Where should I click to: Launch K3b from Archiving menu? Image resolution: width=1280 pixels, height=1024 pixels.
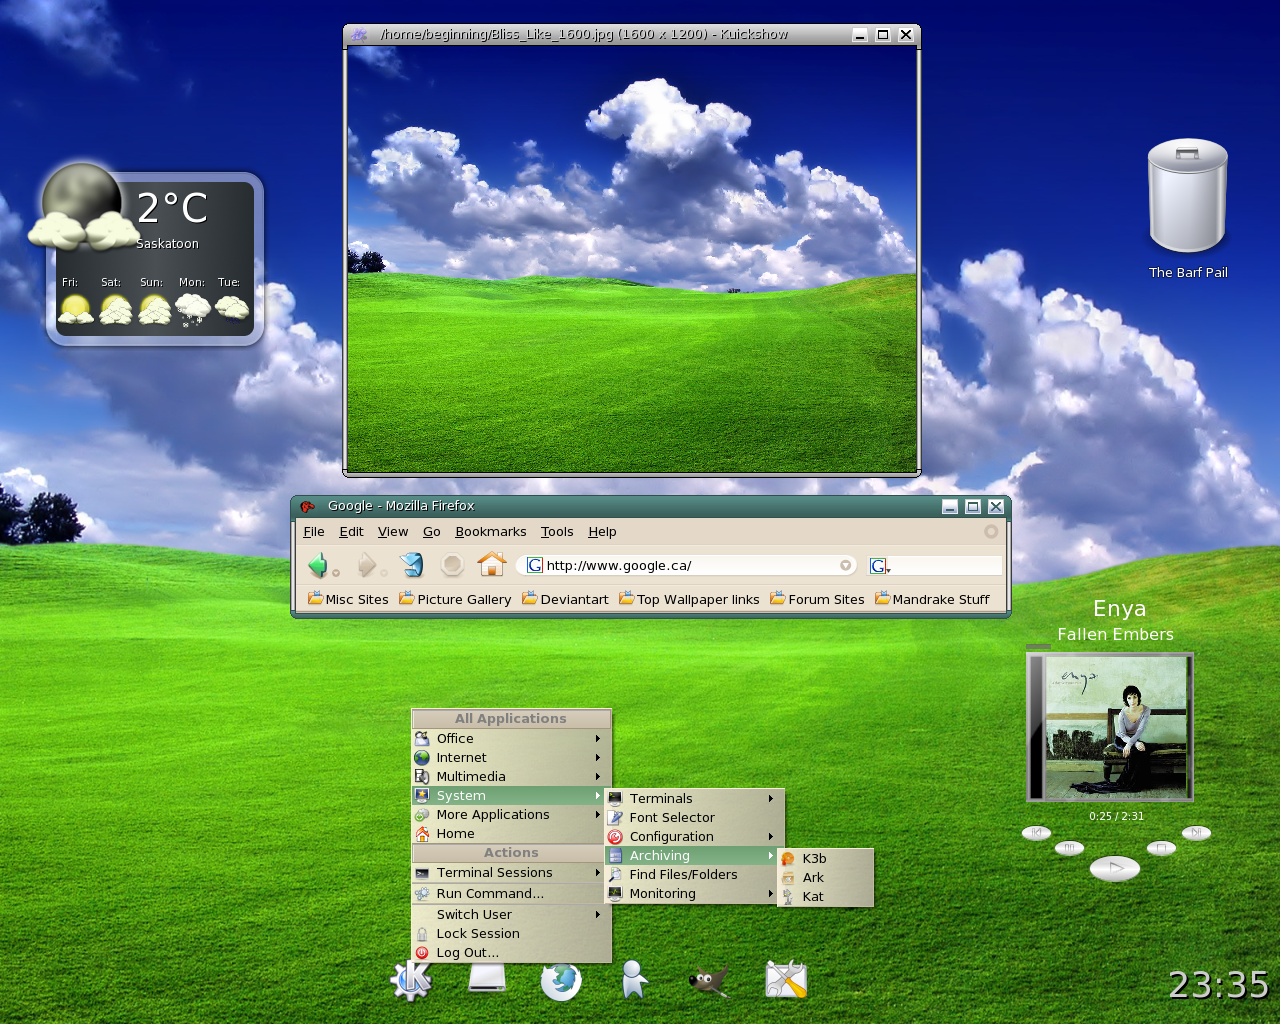826,859
